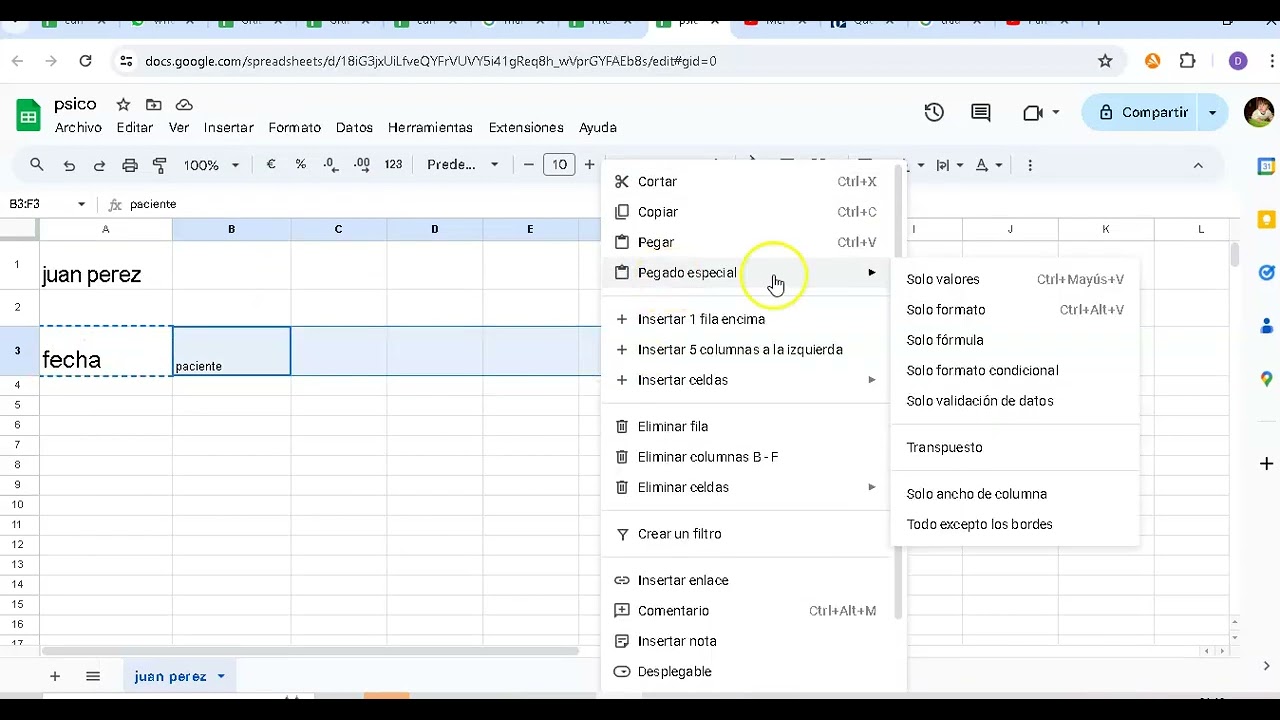Open the Insertar menu
Screen dimensions: 1280x720
click(x=228, y=128)
